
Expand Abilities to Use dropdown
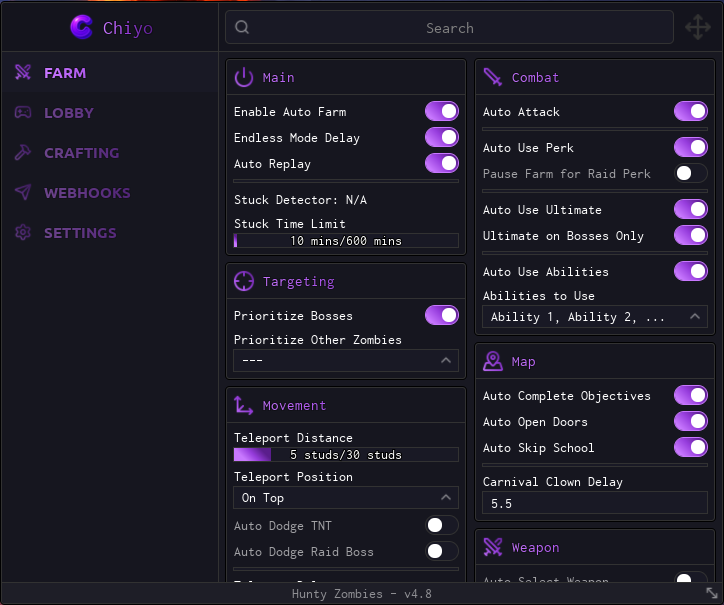pos(595,317)
